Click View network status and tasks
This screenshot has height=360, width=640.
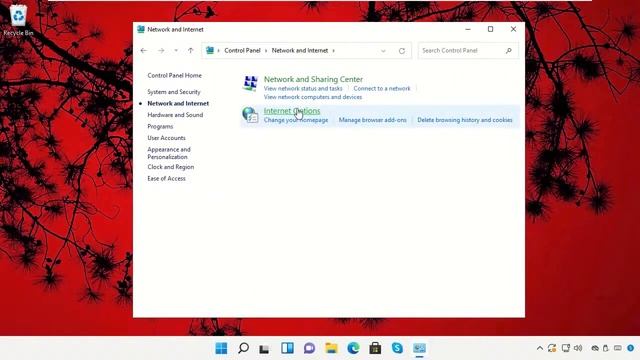303,89
